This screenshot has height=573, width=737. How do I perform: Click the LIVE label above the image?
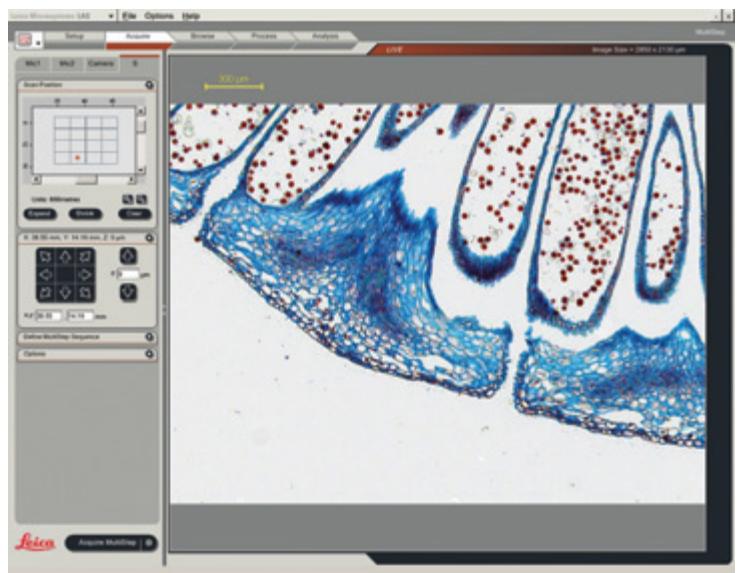tap(394, 49)
